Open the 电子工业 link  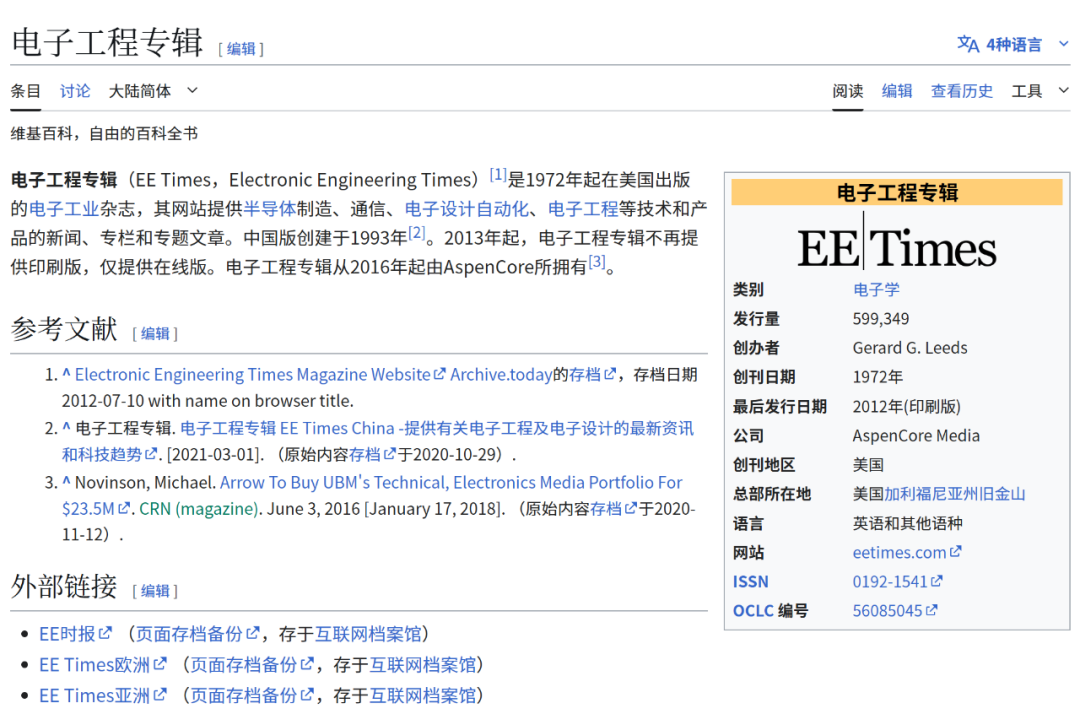pos(64,209)
